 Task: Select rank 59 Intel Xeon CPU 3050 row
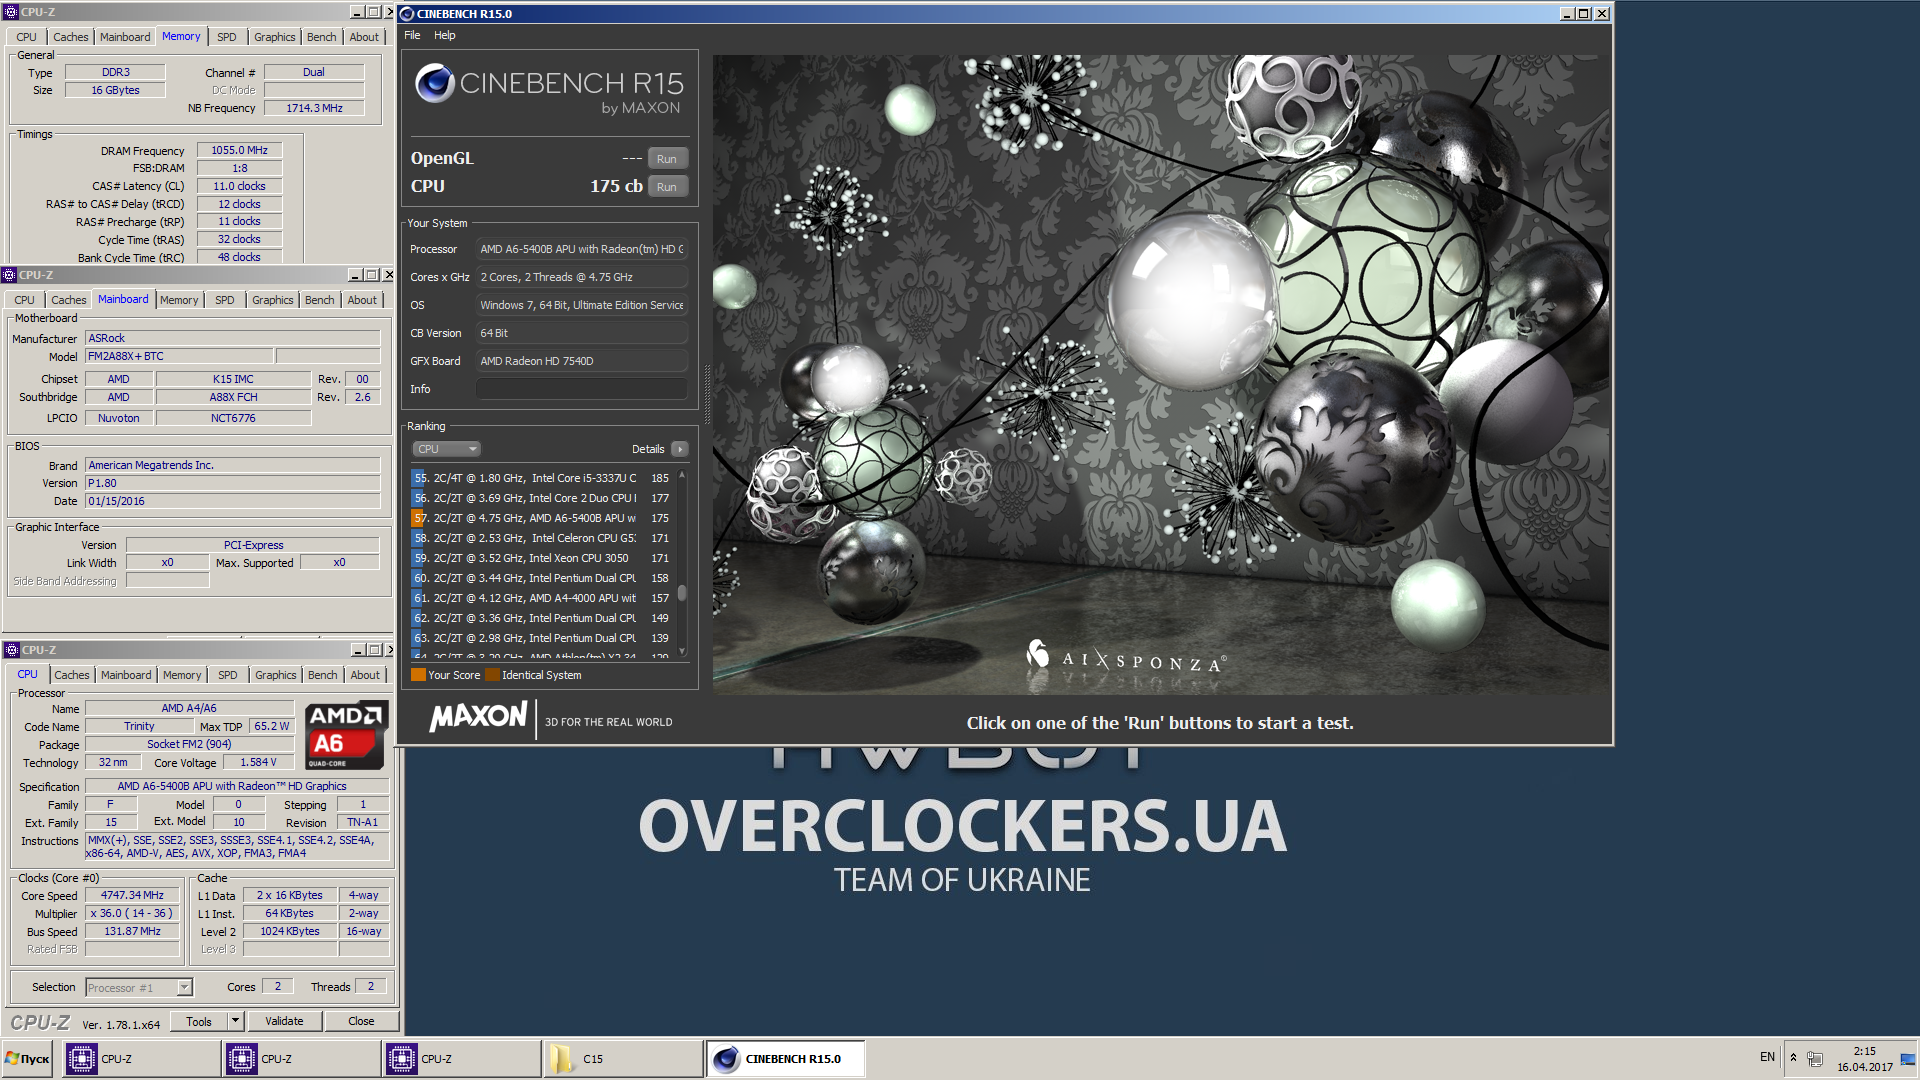(543, 558)
